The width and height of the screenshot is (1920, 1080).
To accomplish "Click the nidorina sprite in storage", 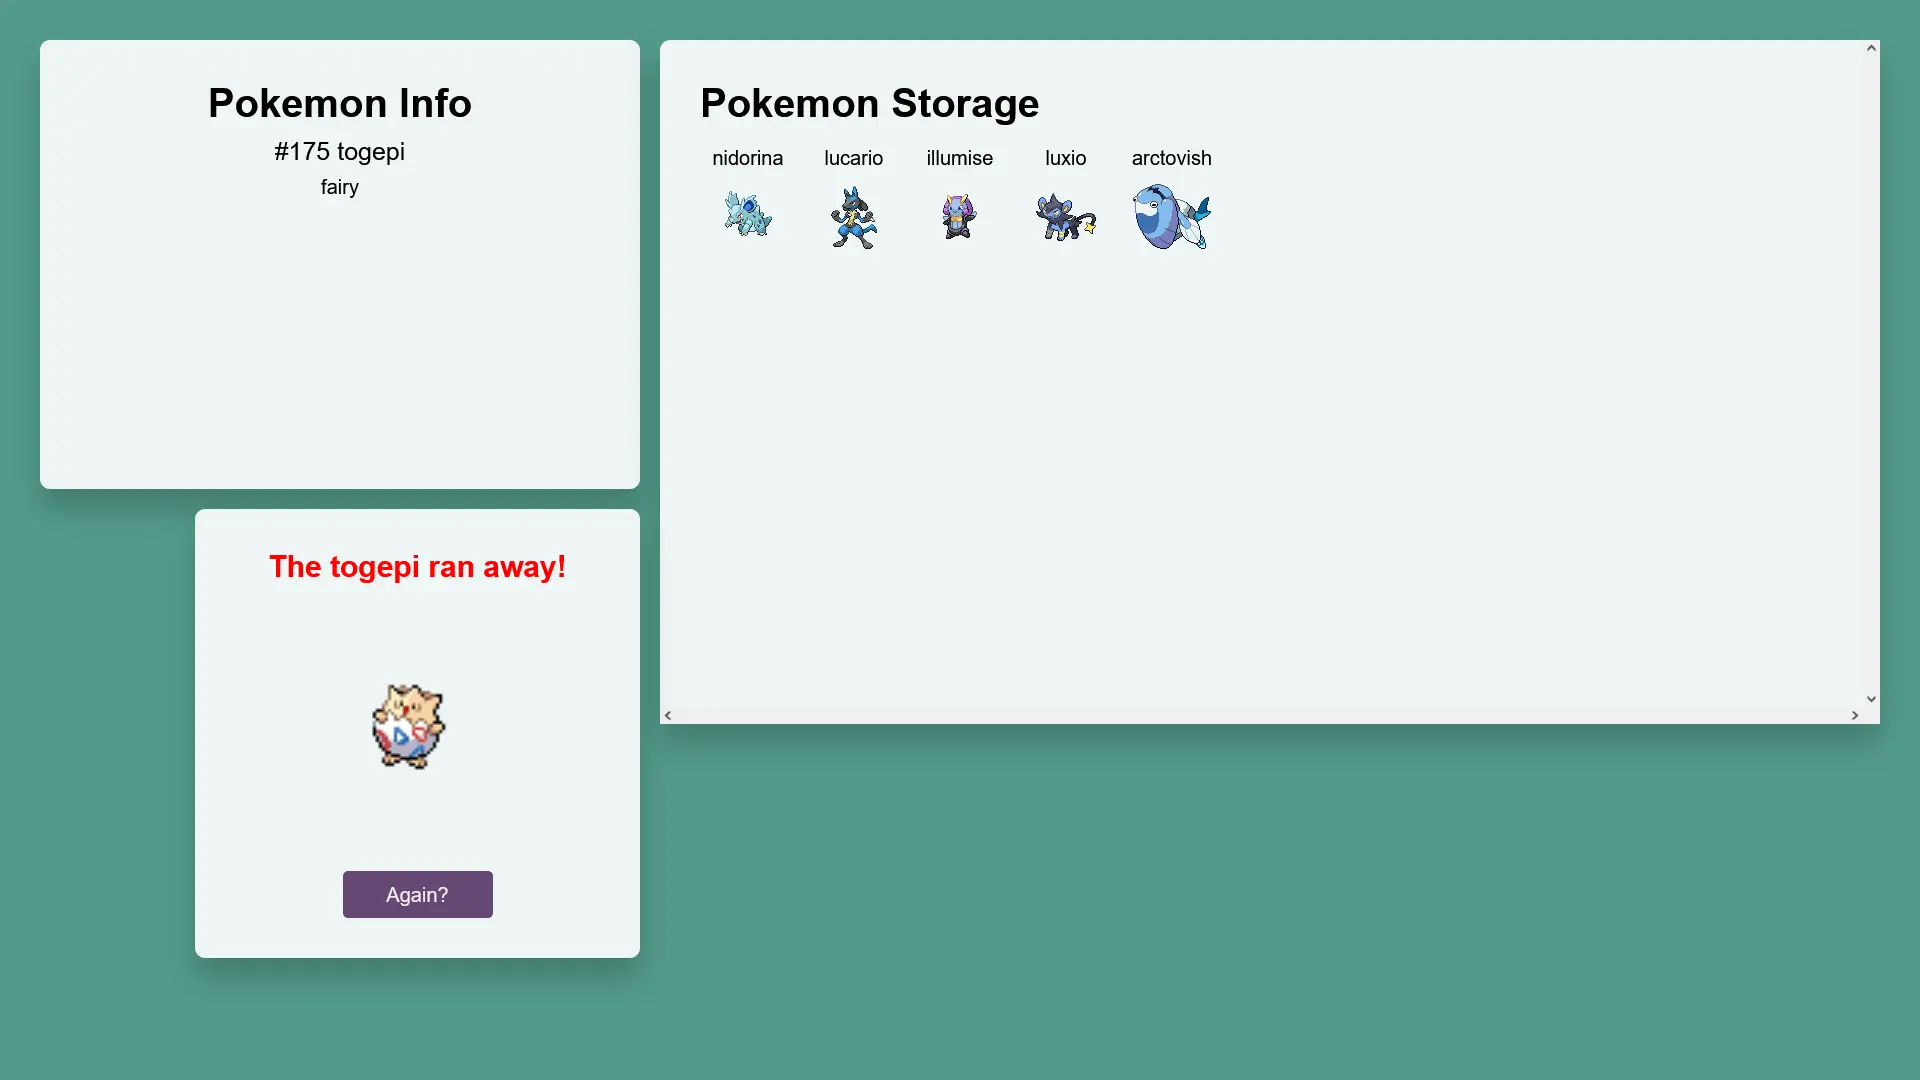I will click(x=748, y=215).
